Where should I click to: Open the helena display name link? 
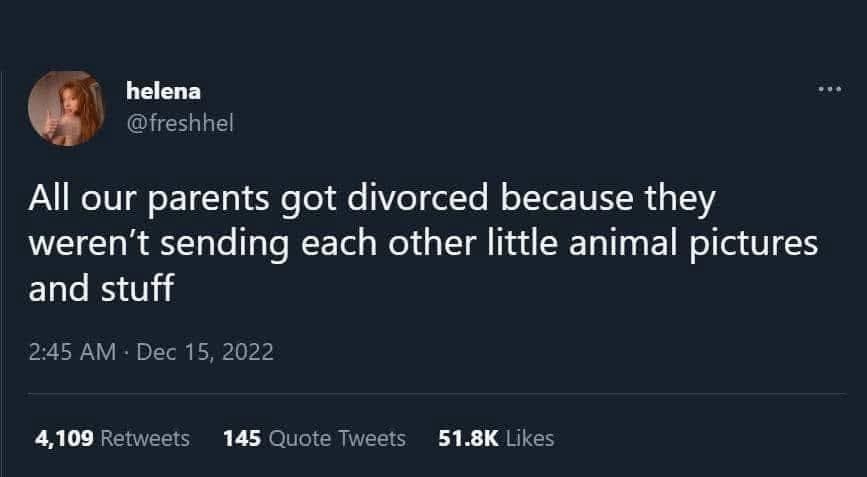[164, 91]
